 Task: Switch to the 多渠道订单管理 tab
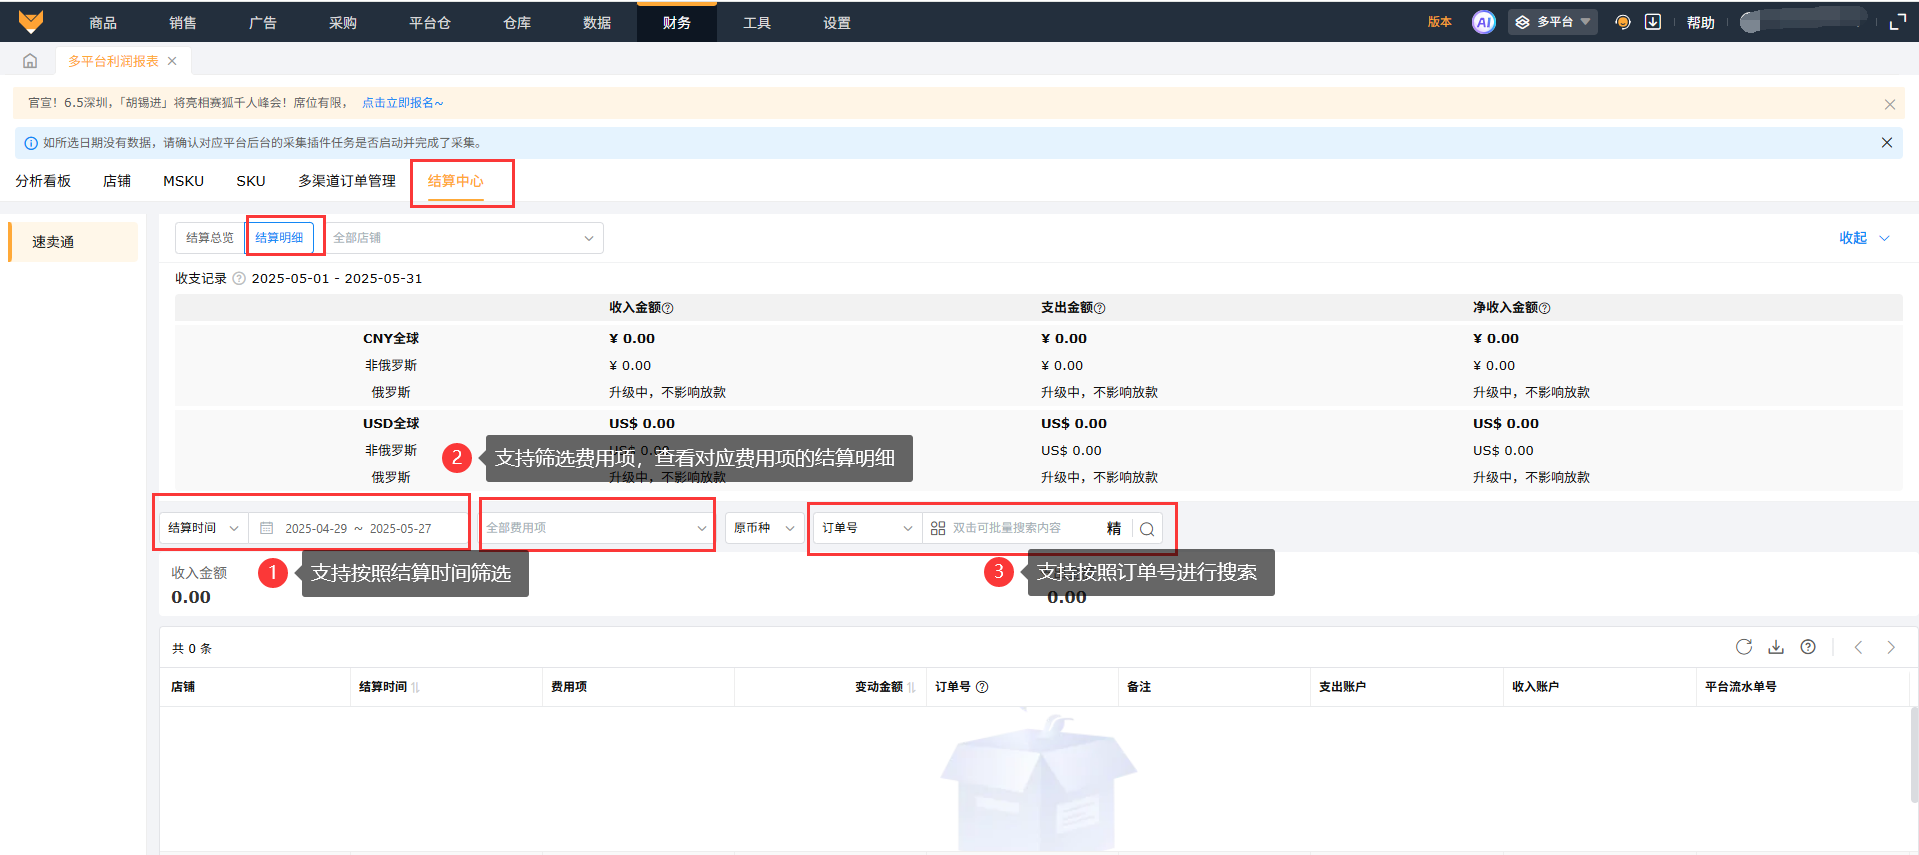(x=347, y=181)
